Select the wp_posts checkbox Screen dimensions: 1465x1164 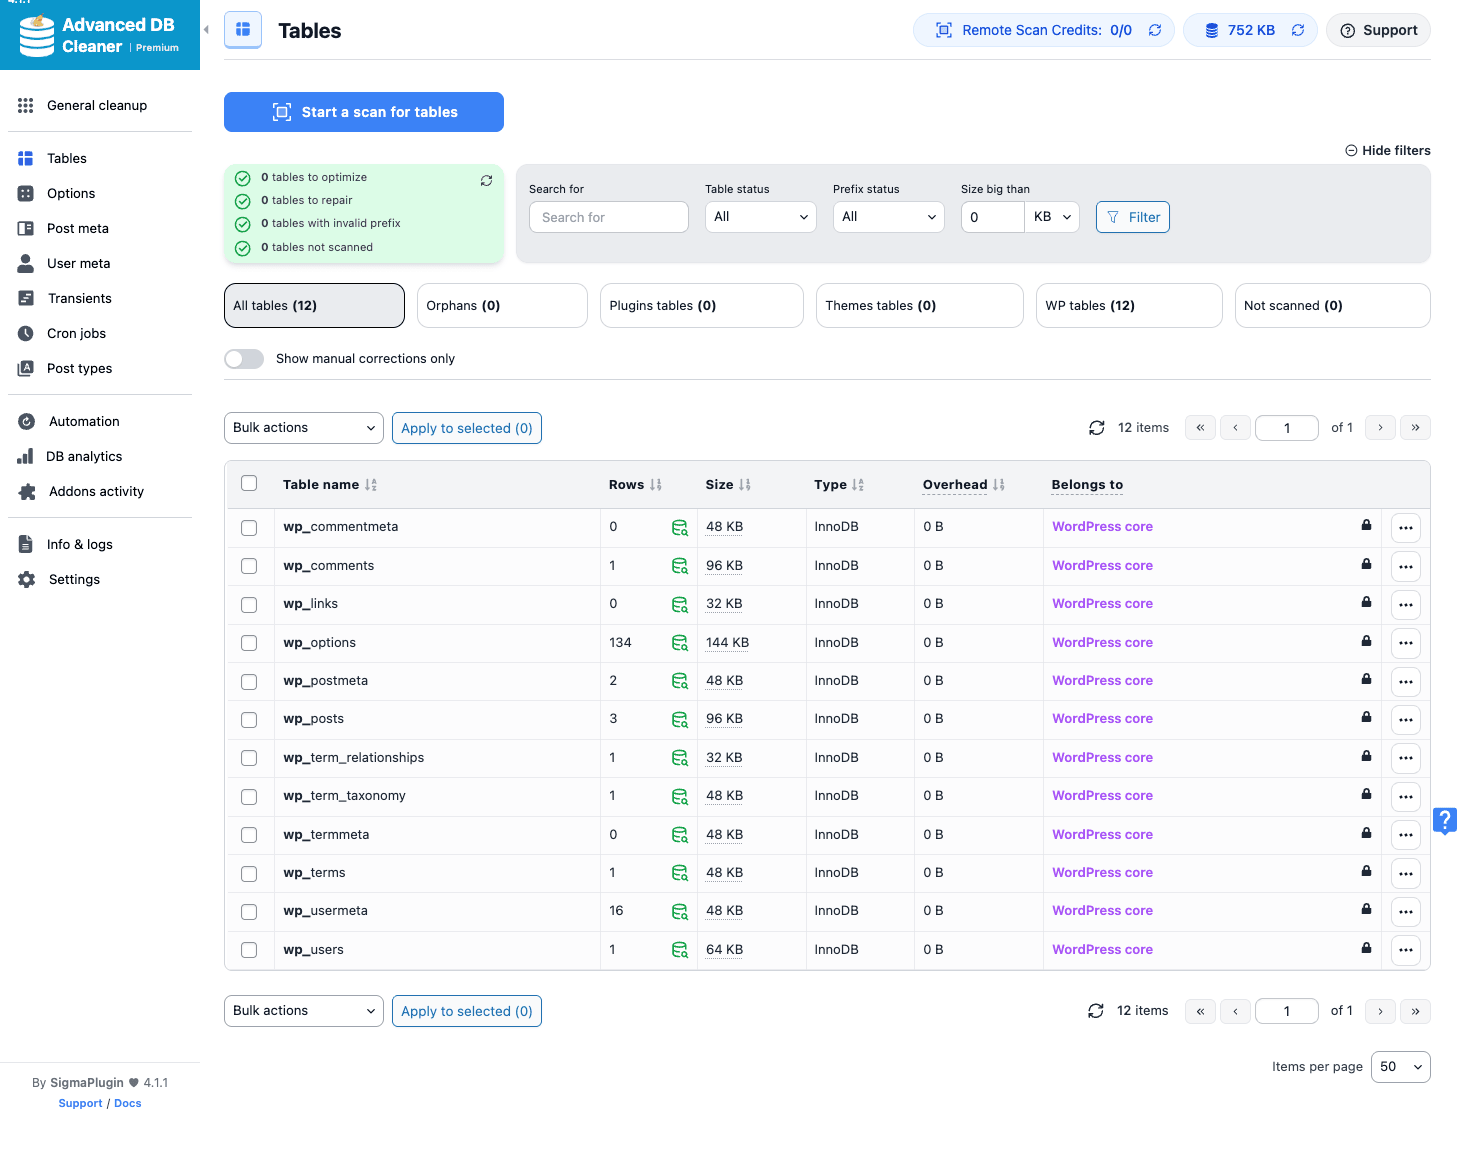point(249,720)
